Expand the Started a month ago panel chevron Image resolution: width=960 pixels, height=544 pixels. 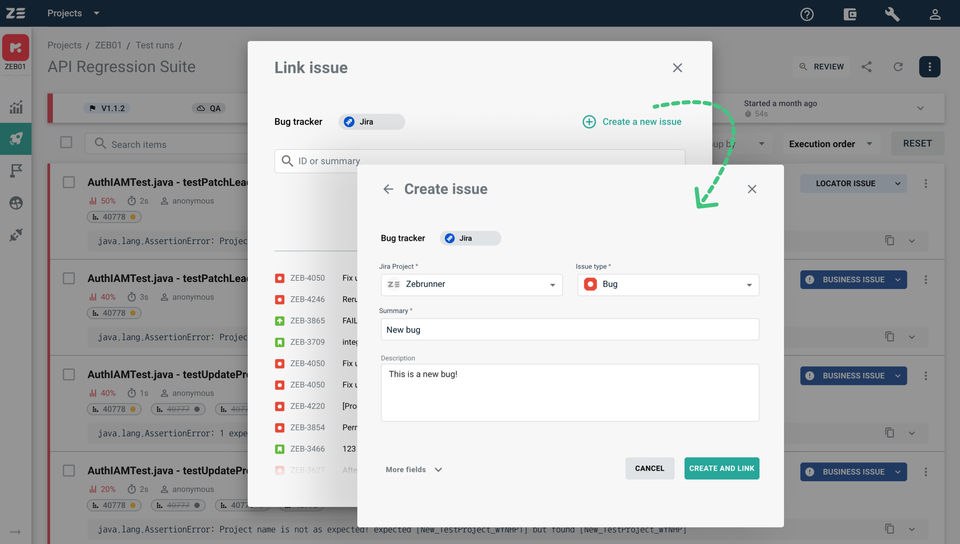click(x=920, y=108)
